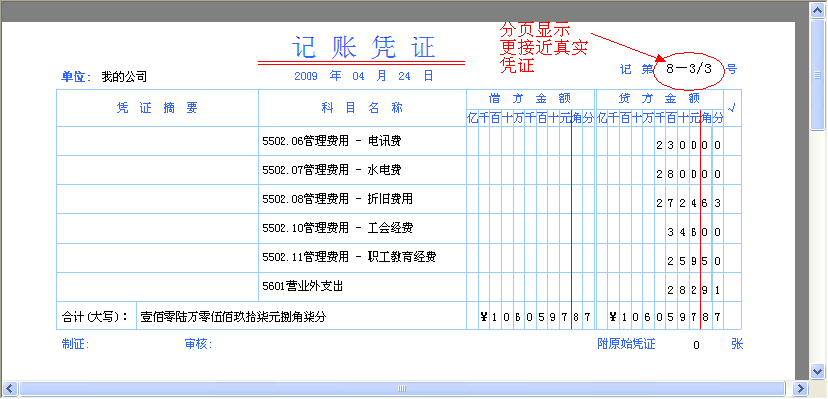
Task: Click the horizontal scrollbar right arrow
Action: (x=800, y=388)
